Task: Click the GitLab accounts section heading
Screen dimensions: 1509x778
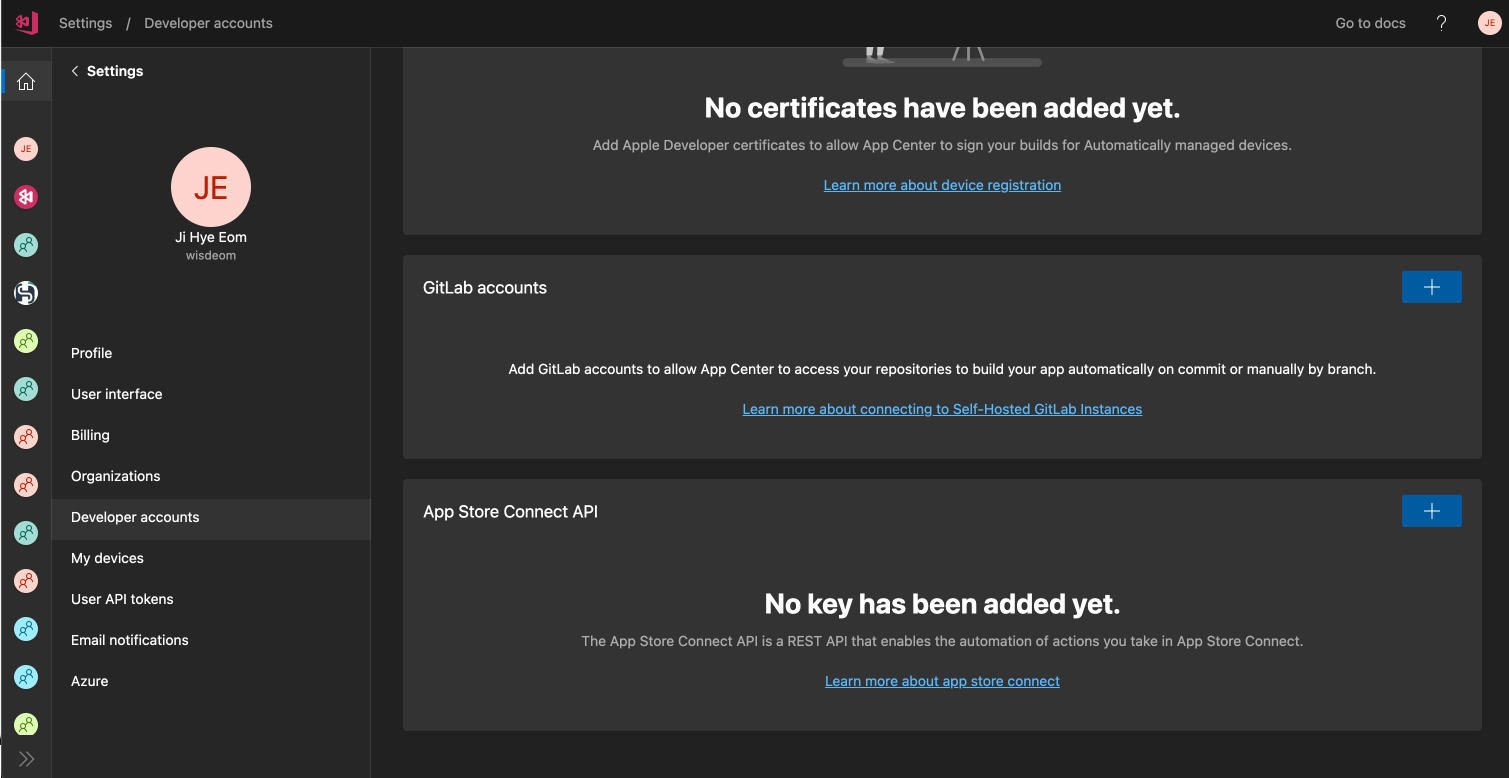Action: point(485,287)
